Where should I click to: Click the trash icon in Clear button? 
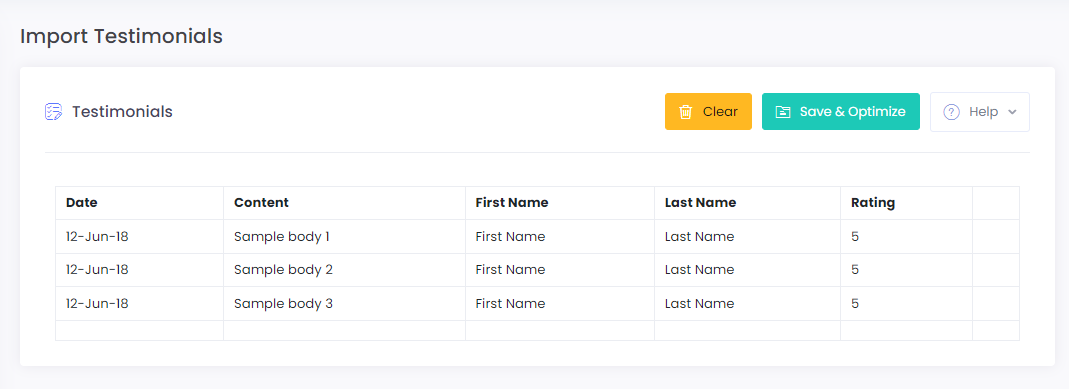click(x=686, y=112)
